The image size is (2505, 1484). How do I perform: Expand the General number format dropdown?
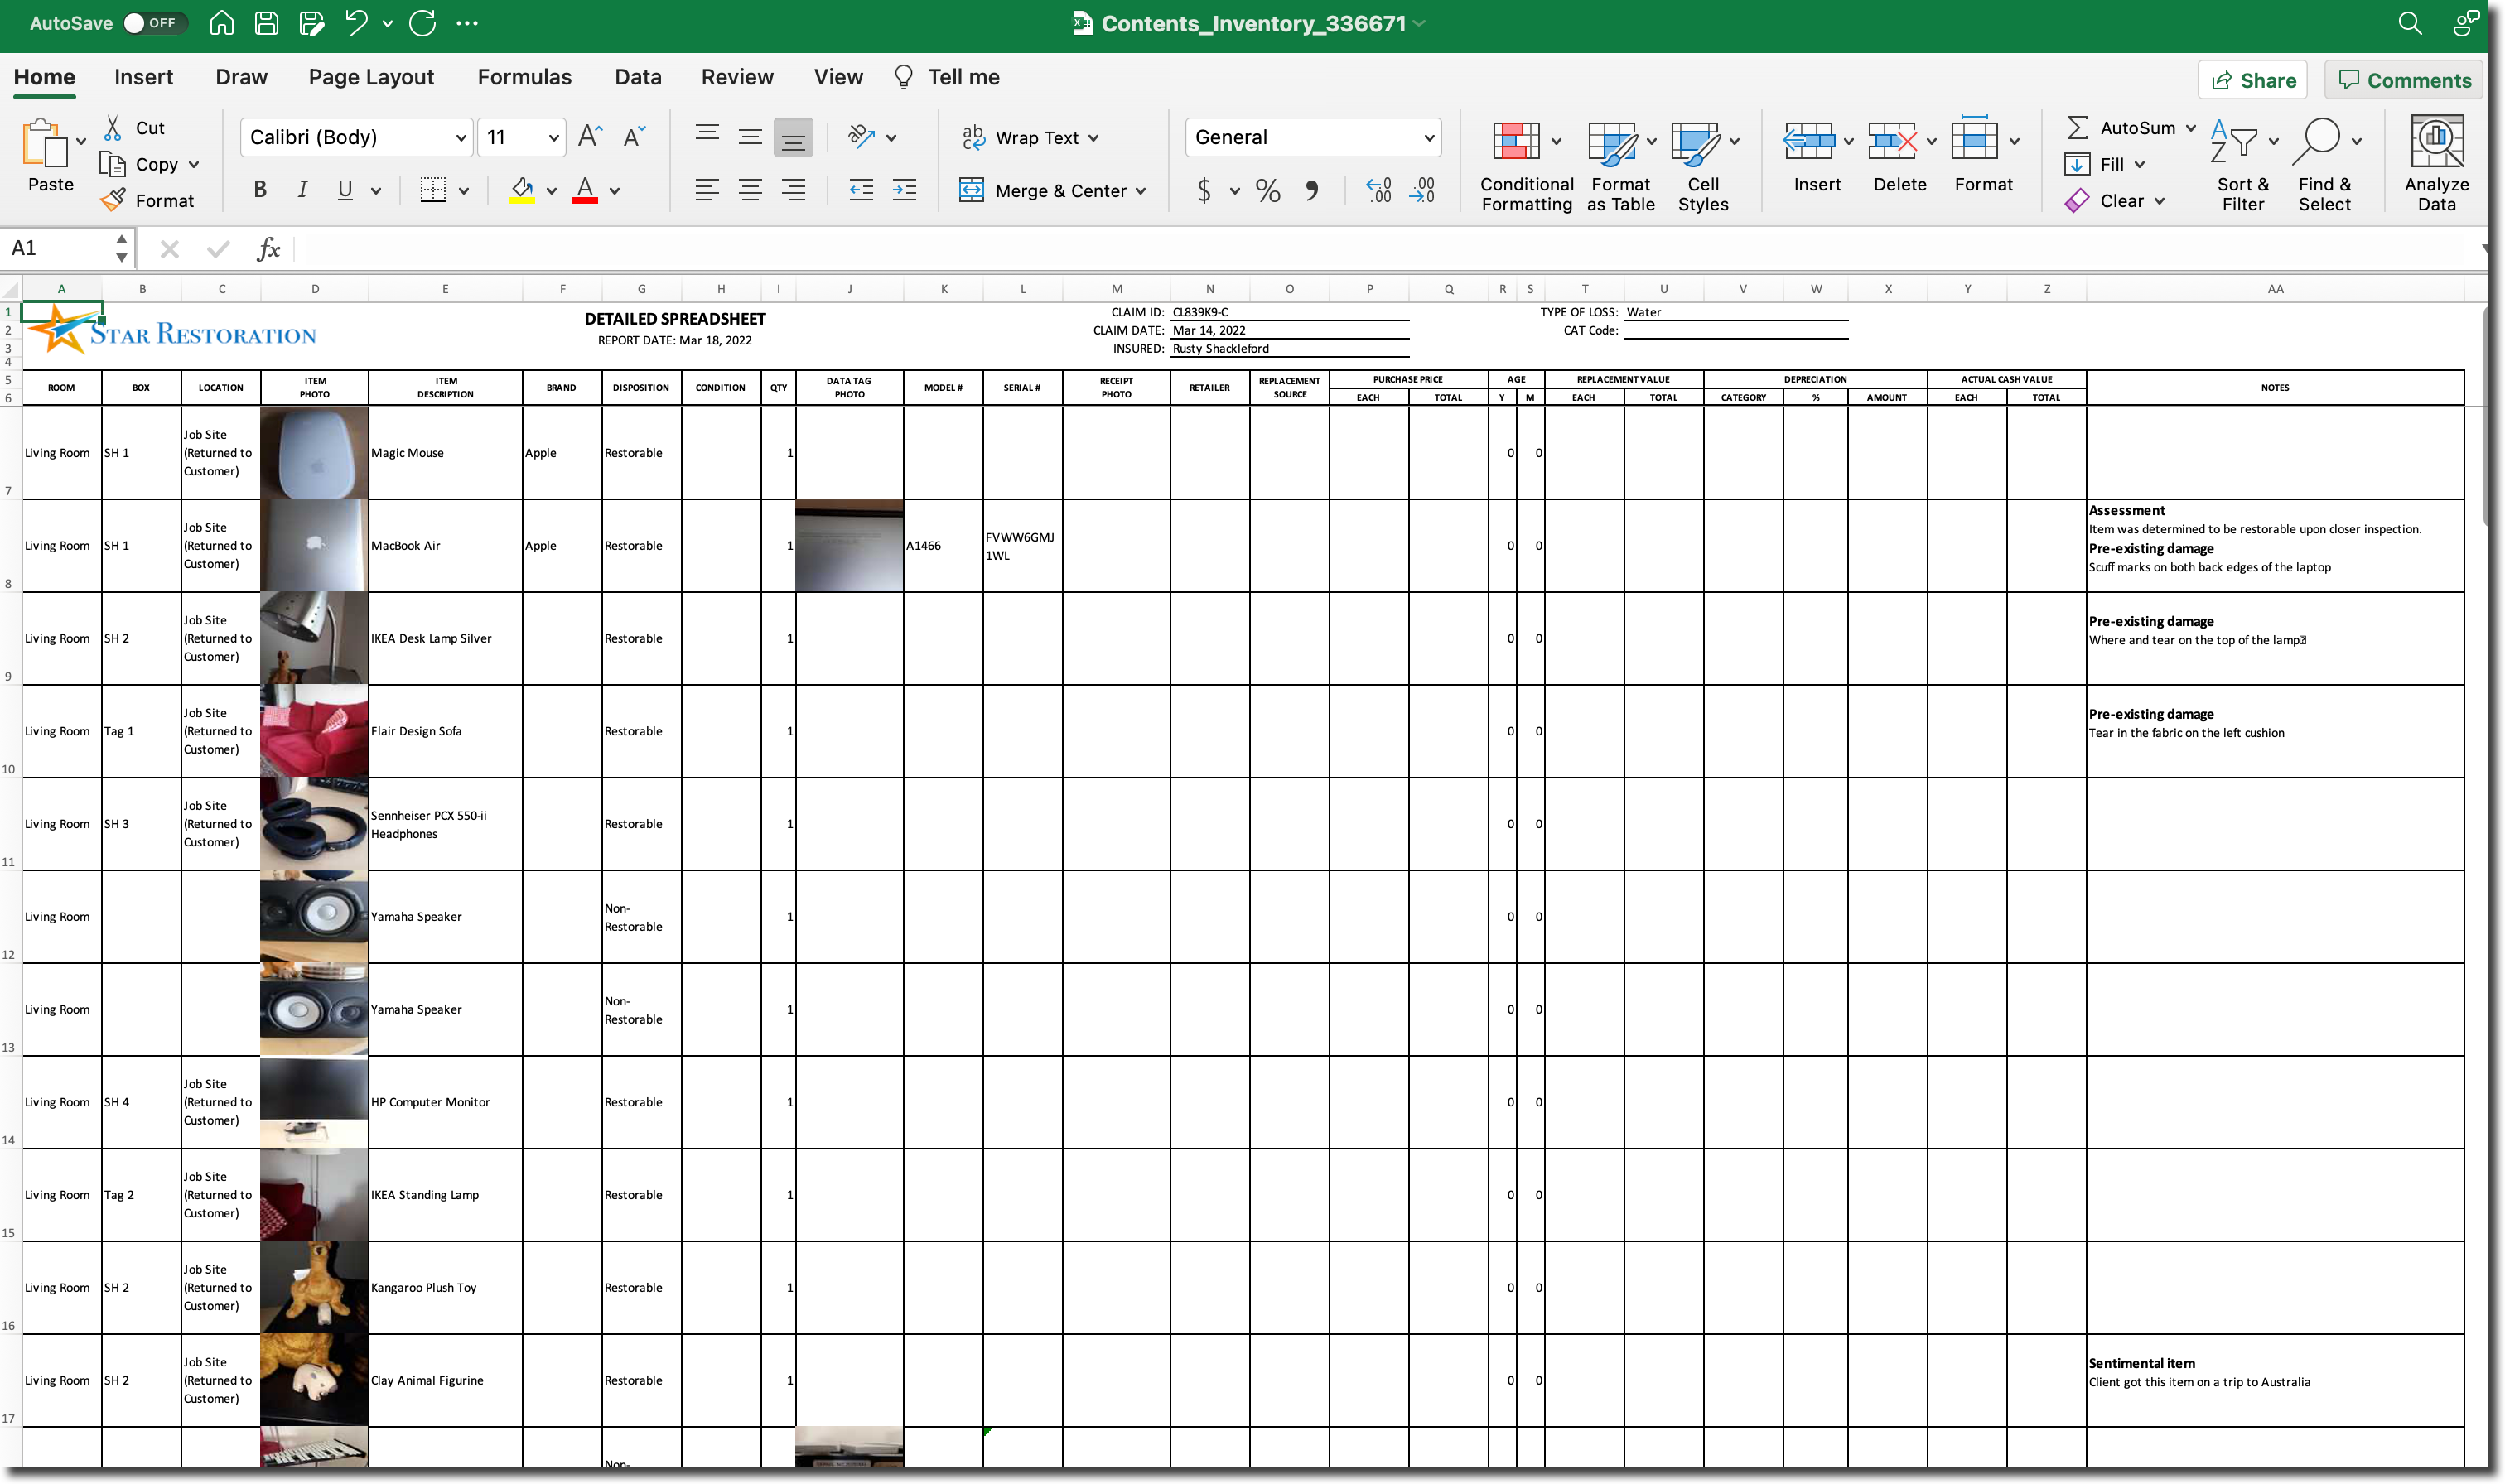click(x=1428, y=138)
